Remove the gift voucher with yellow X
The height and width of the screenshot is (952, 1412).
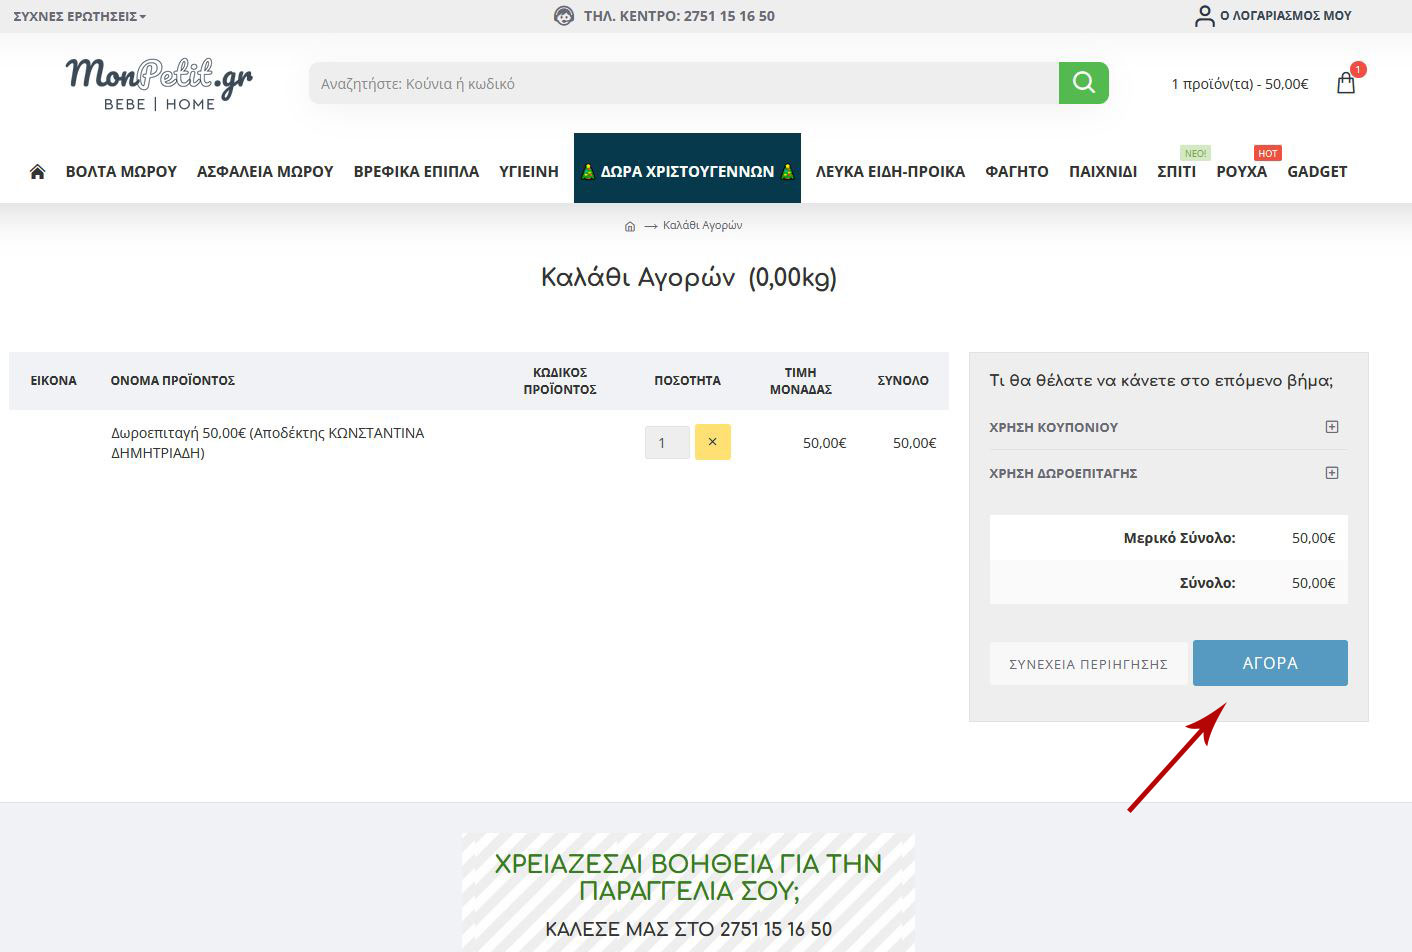coord(712,442)
